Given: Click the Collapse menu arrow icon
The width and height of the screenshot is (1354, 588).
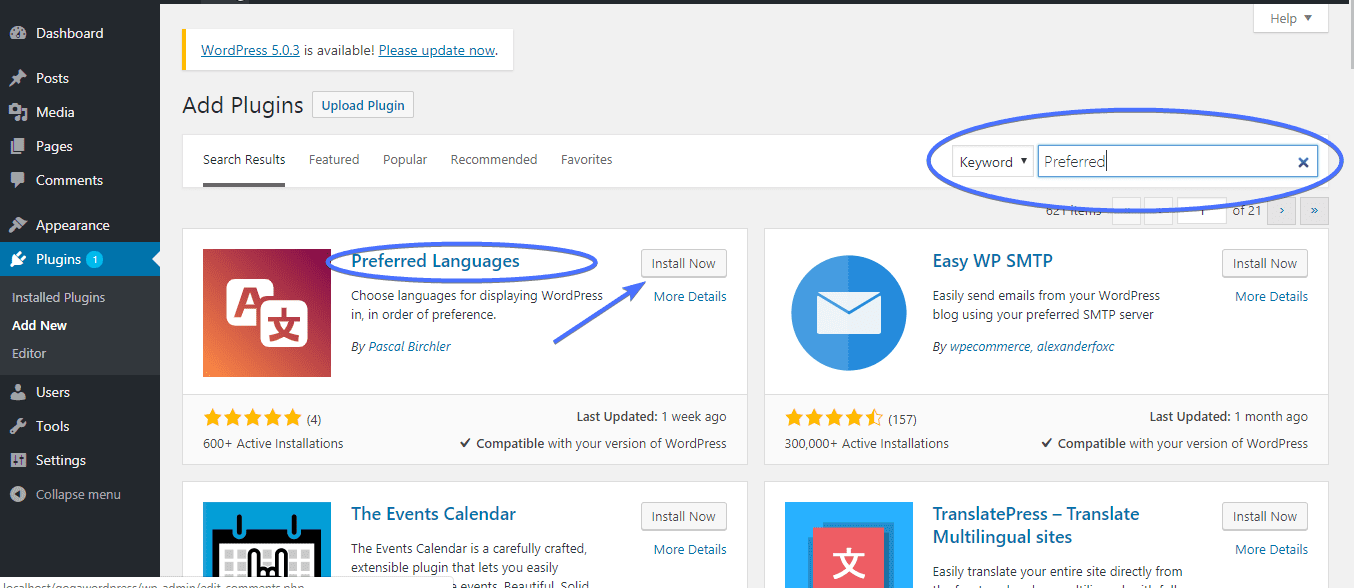Looking at the screenshot, I should click(x=18, y=494).
